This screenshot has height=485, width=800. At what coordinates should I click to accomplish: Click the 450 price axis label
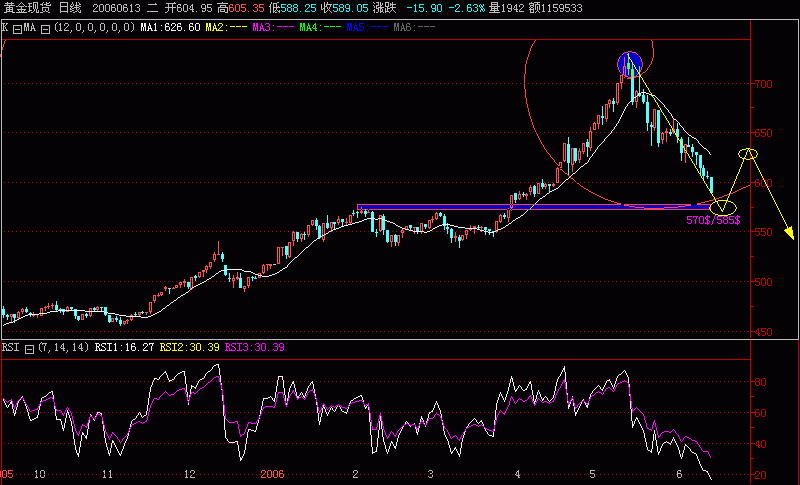point(764,332)
